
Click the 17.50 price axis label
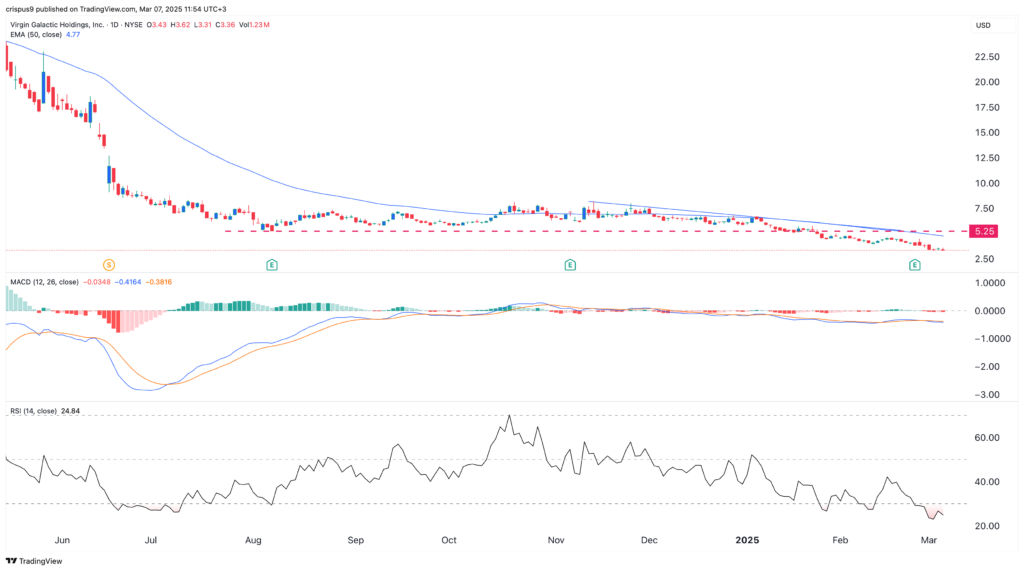tap(987, 107)
